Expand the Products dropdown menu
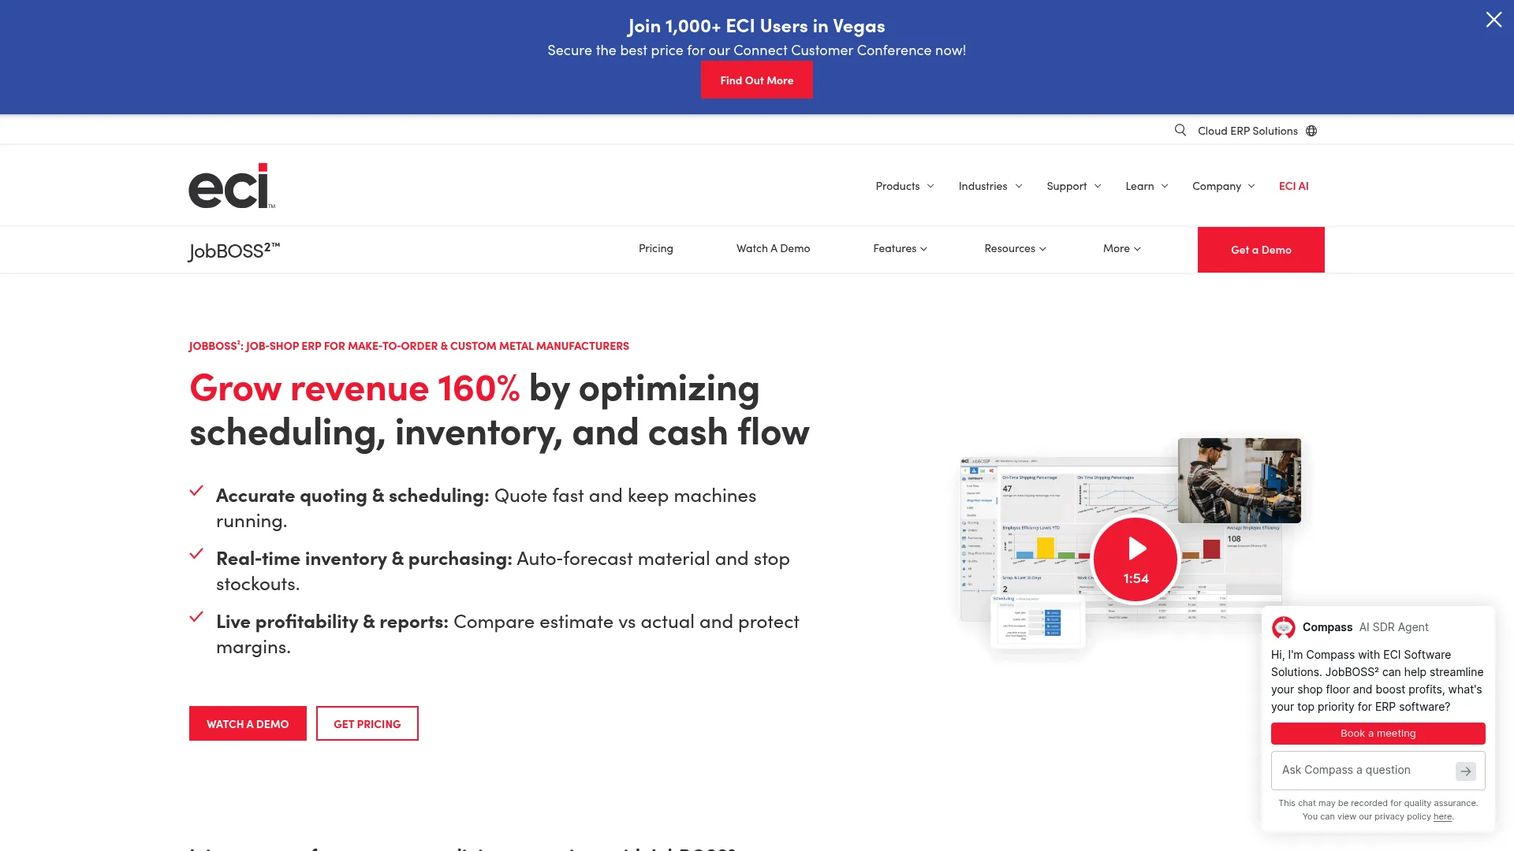 [x=904, y=186]
